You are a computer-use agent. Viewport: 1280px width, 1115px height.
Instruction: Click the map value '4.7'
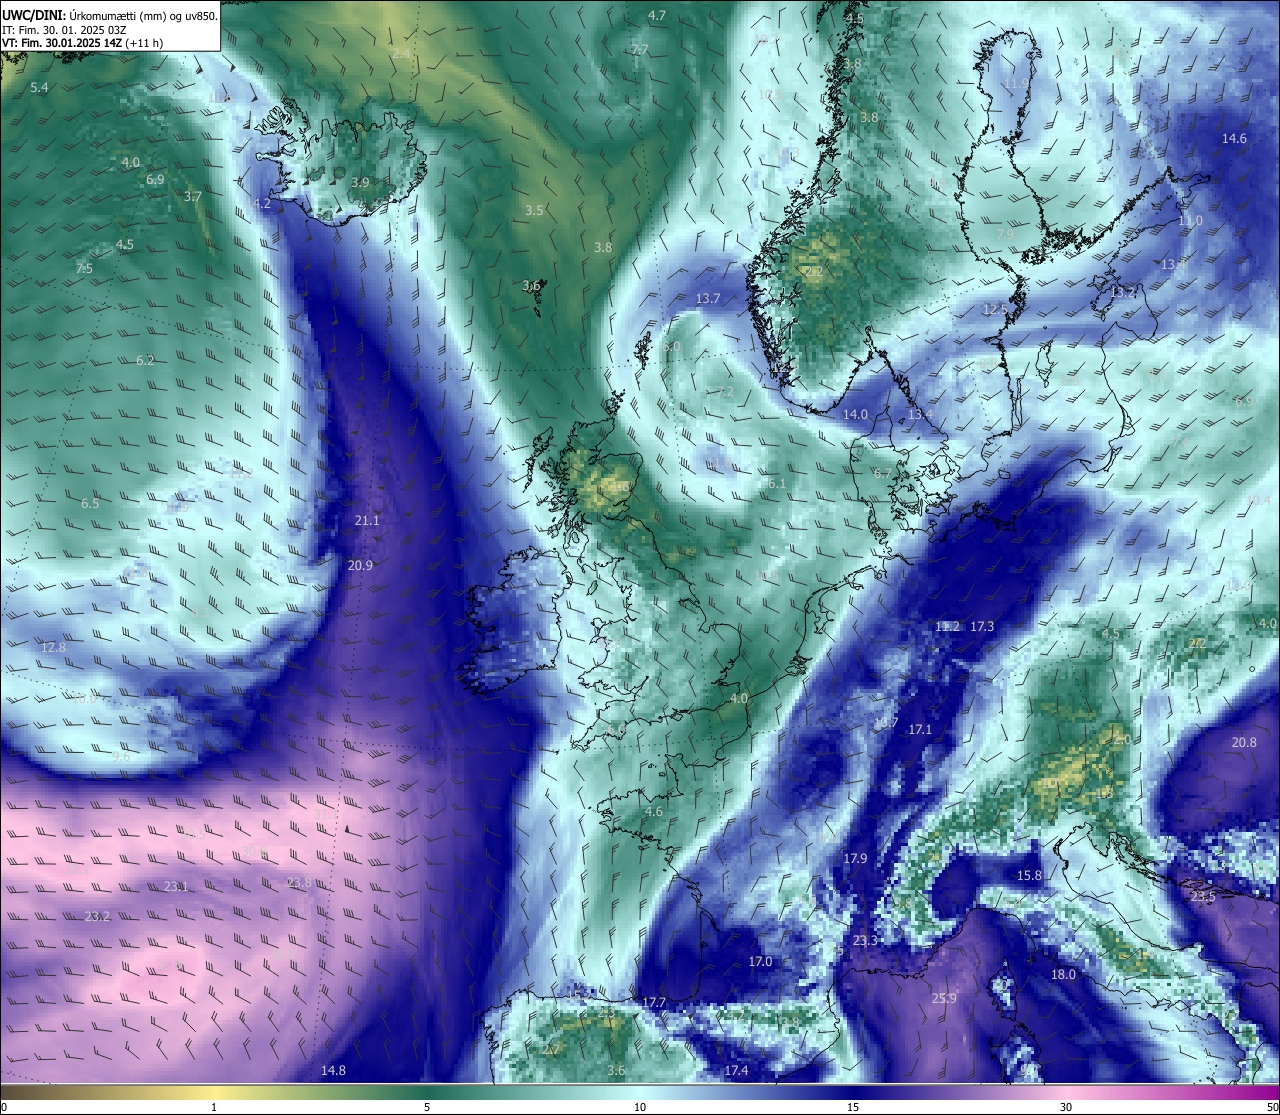657,16
